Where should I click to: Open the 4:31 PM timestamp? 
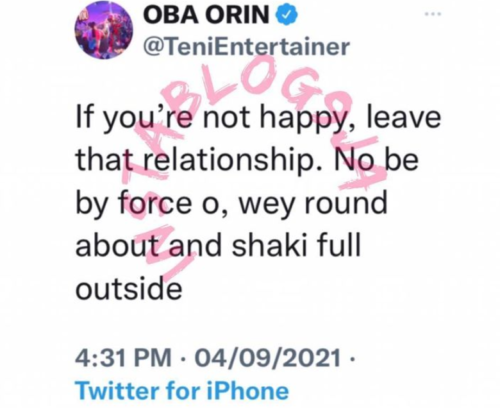(x=123, y=358)
